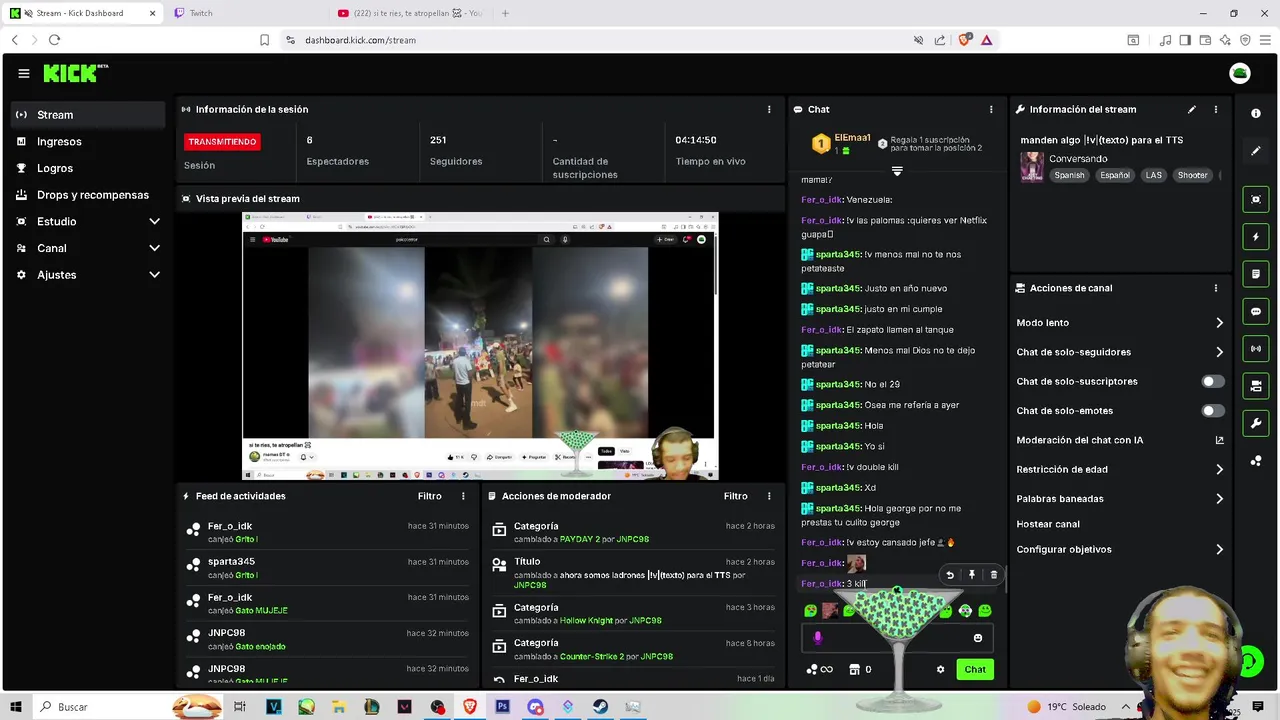Open the three-dot menu of Acciones de canal
The width and height of the screenshot is (1280, 720).
click(1216, 288)
